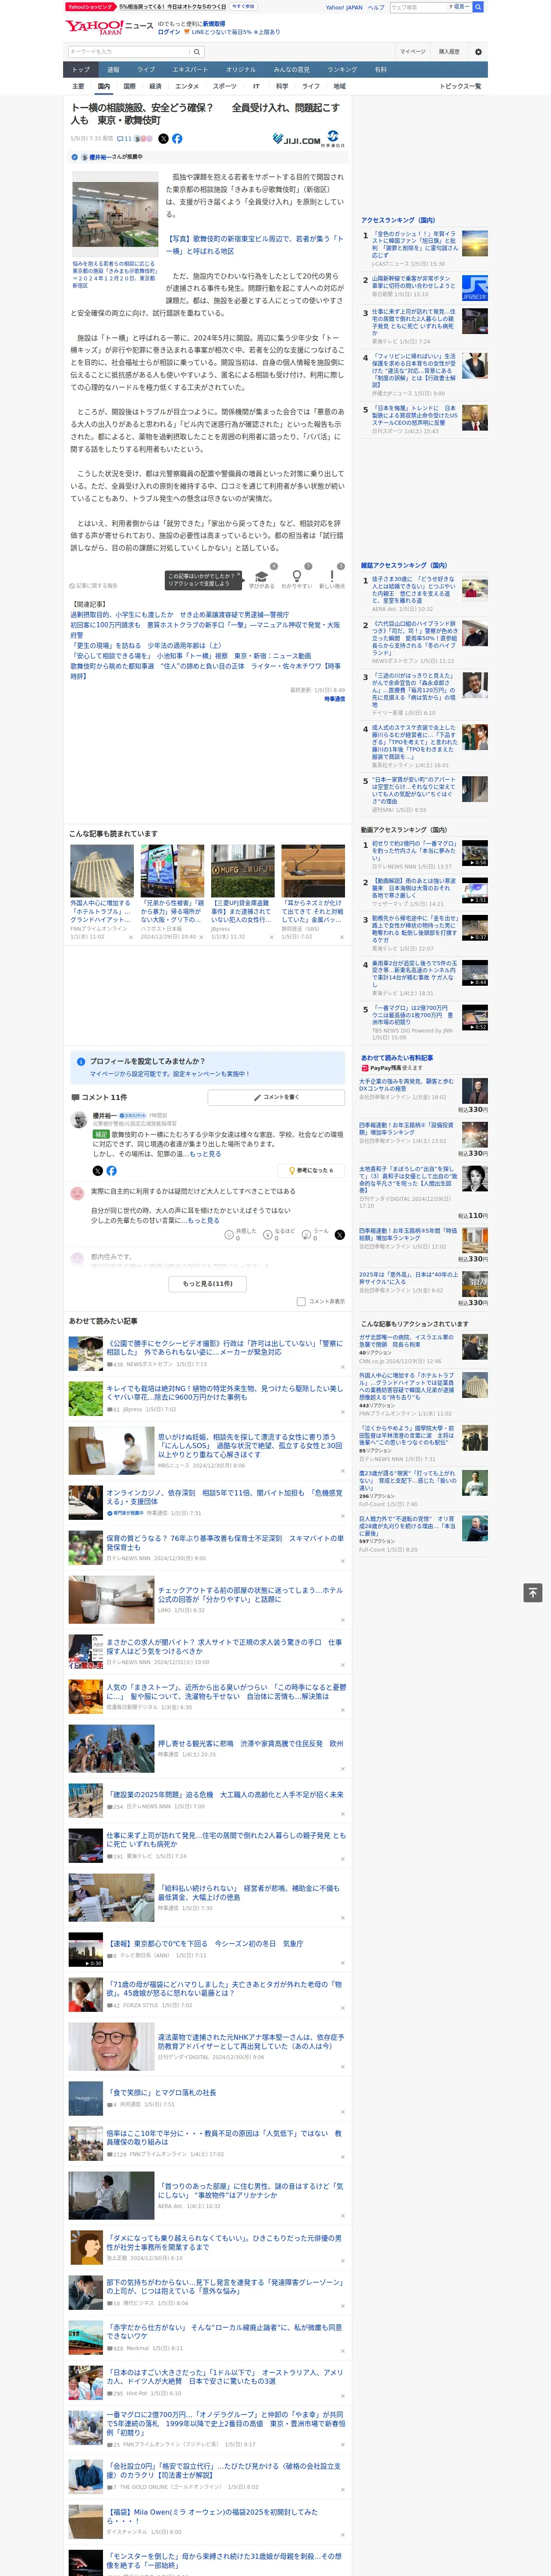
Task: Open settings gear icon in header
Action: pyautogui.click(x=478, y=52)
